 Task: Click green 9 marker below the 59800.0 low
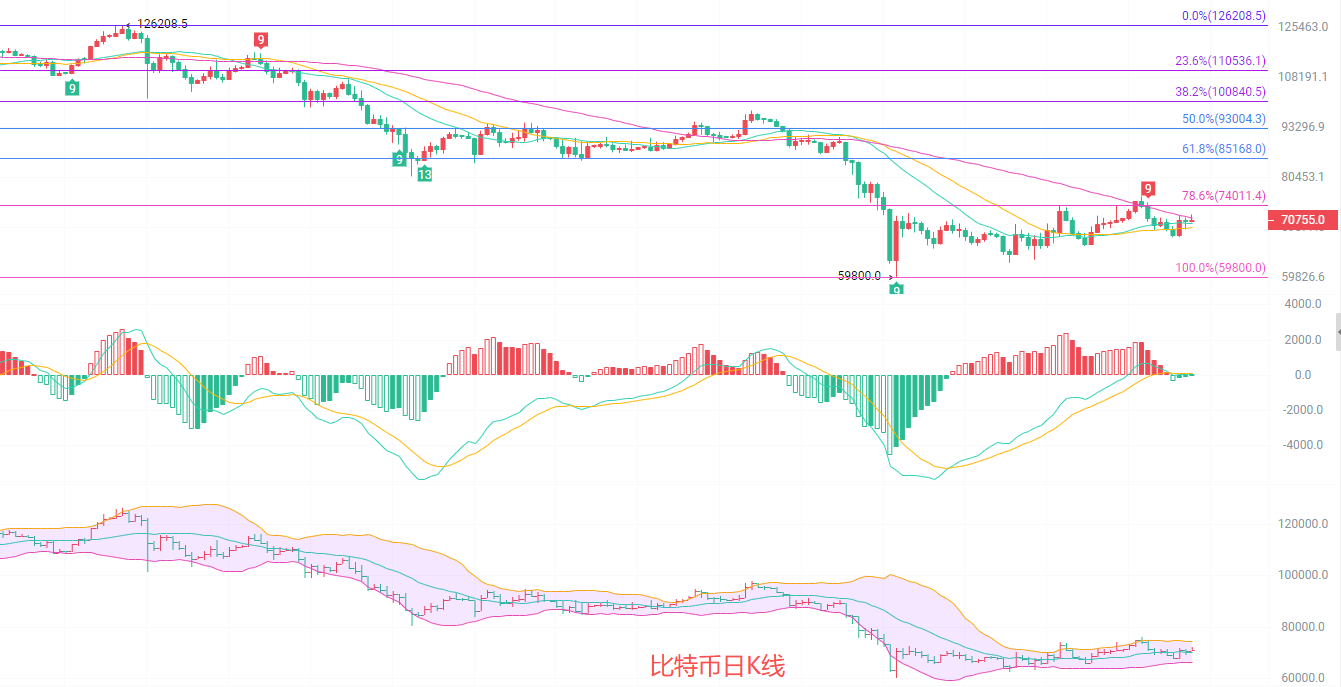coord(897,289)
